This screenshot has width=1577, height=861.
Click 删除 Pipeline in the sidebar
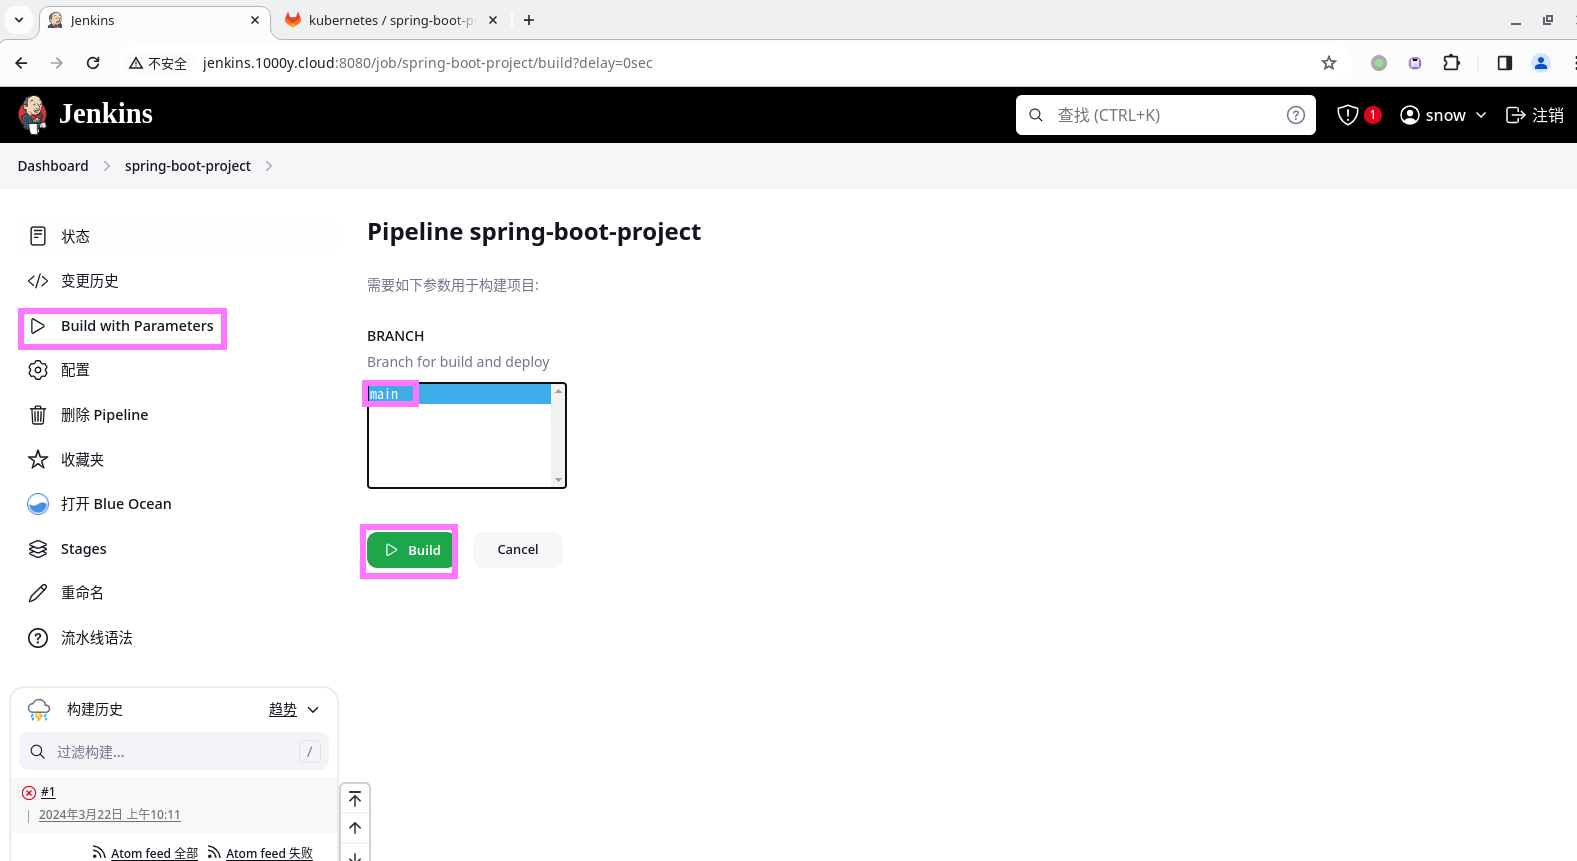(x=89, y=415)
